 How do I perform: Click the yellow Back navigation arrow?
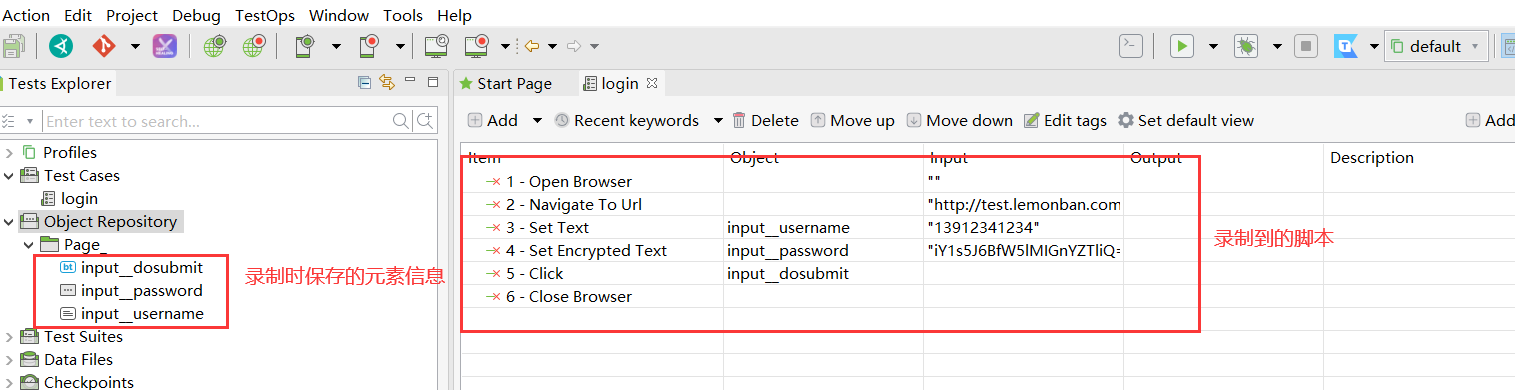[x=532, y=46]
